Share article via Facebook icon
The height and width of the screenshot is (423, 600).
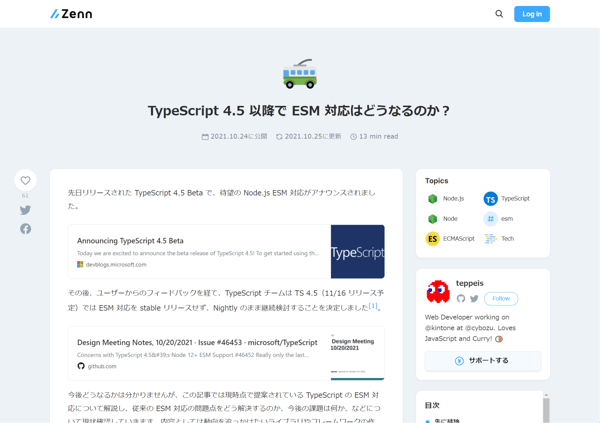point(25,229)
